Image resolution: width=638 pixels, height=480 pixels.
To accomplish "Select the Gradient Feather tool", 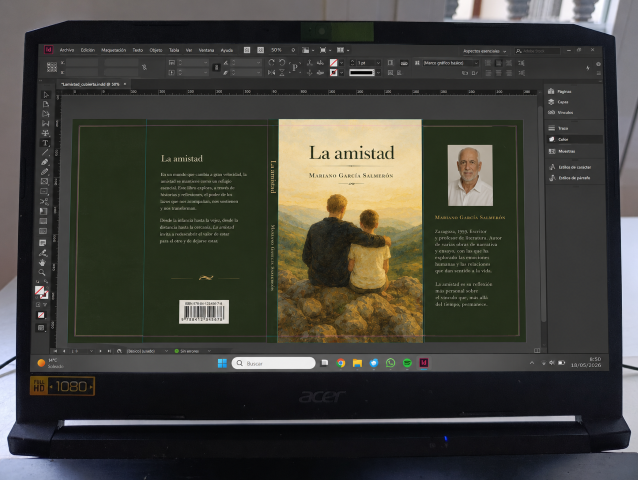I will pos(43,231).
